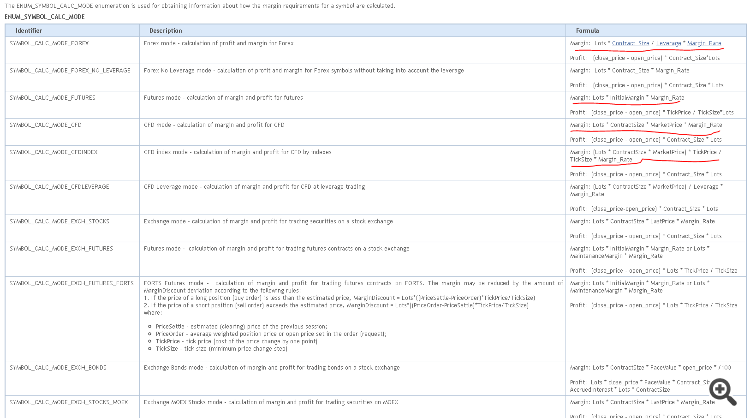This screenshot has height=418, width=750.
Task: Open the Leverage link in Forex formula
Action: (x=669, y=43)
